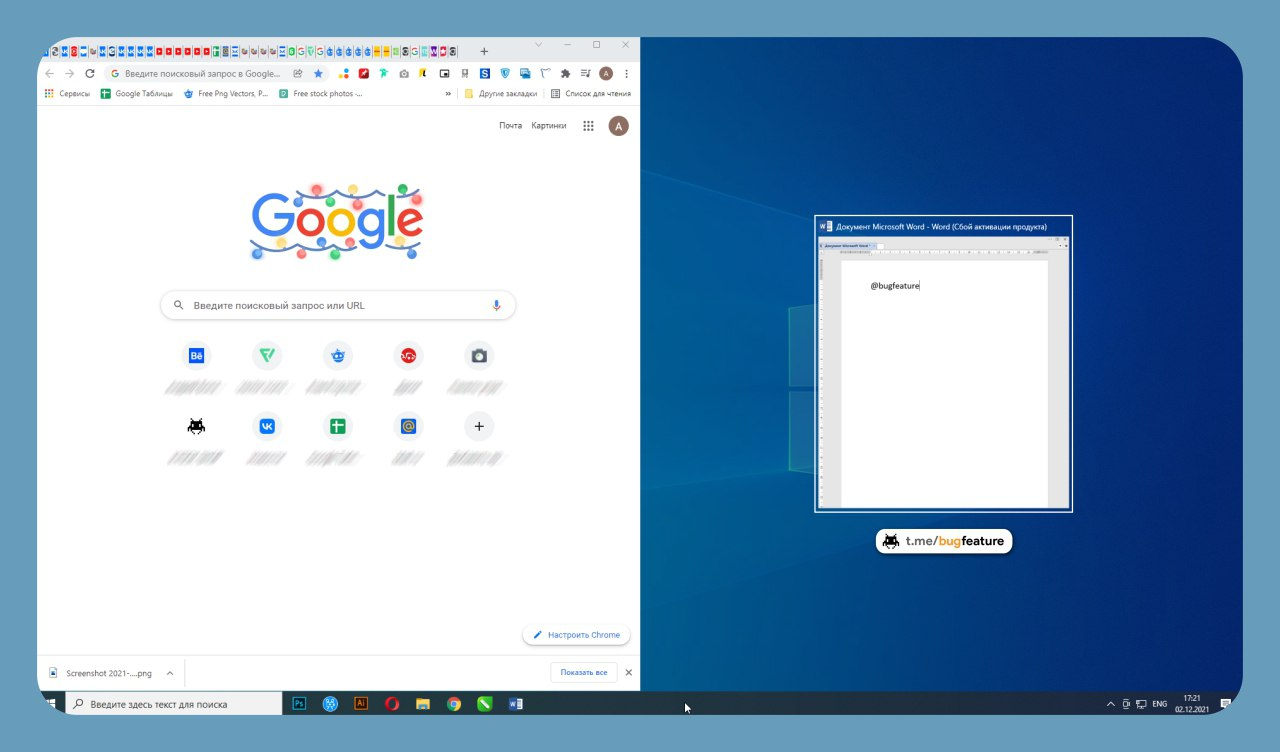Image resolution: width=1280 pixels, height=752 pixels.
Task: Go back in Chrome navigation
Action: pyautogui.click(x=50, y=74)
